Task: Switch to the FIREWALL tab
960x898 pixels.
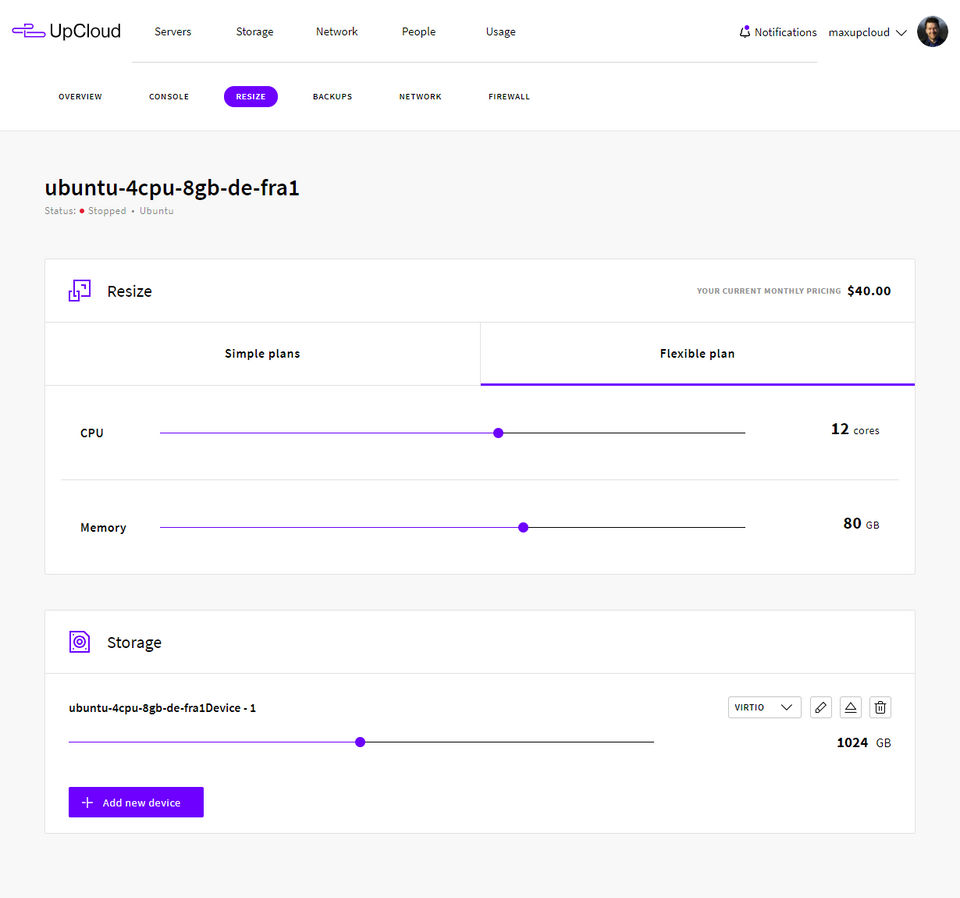Action: [509, 97]
